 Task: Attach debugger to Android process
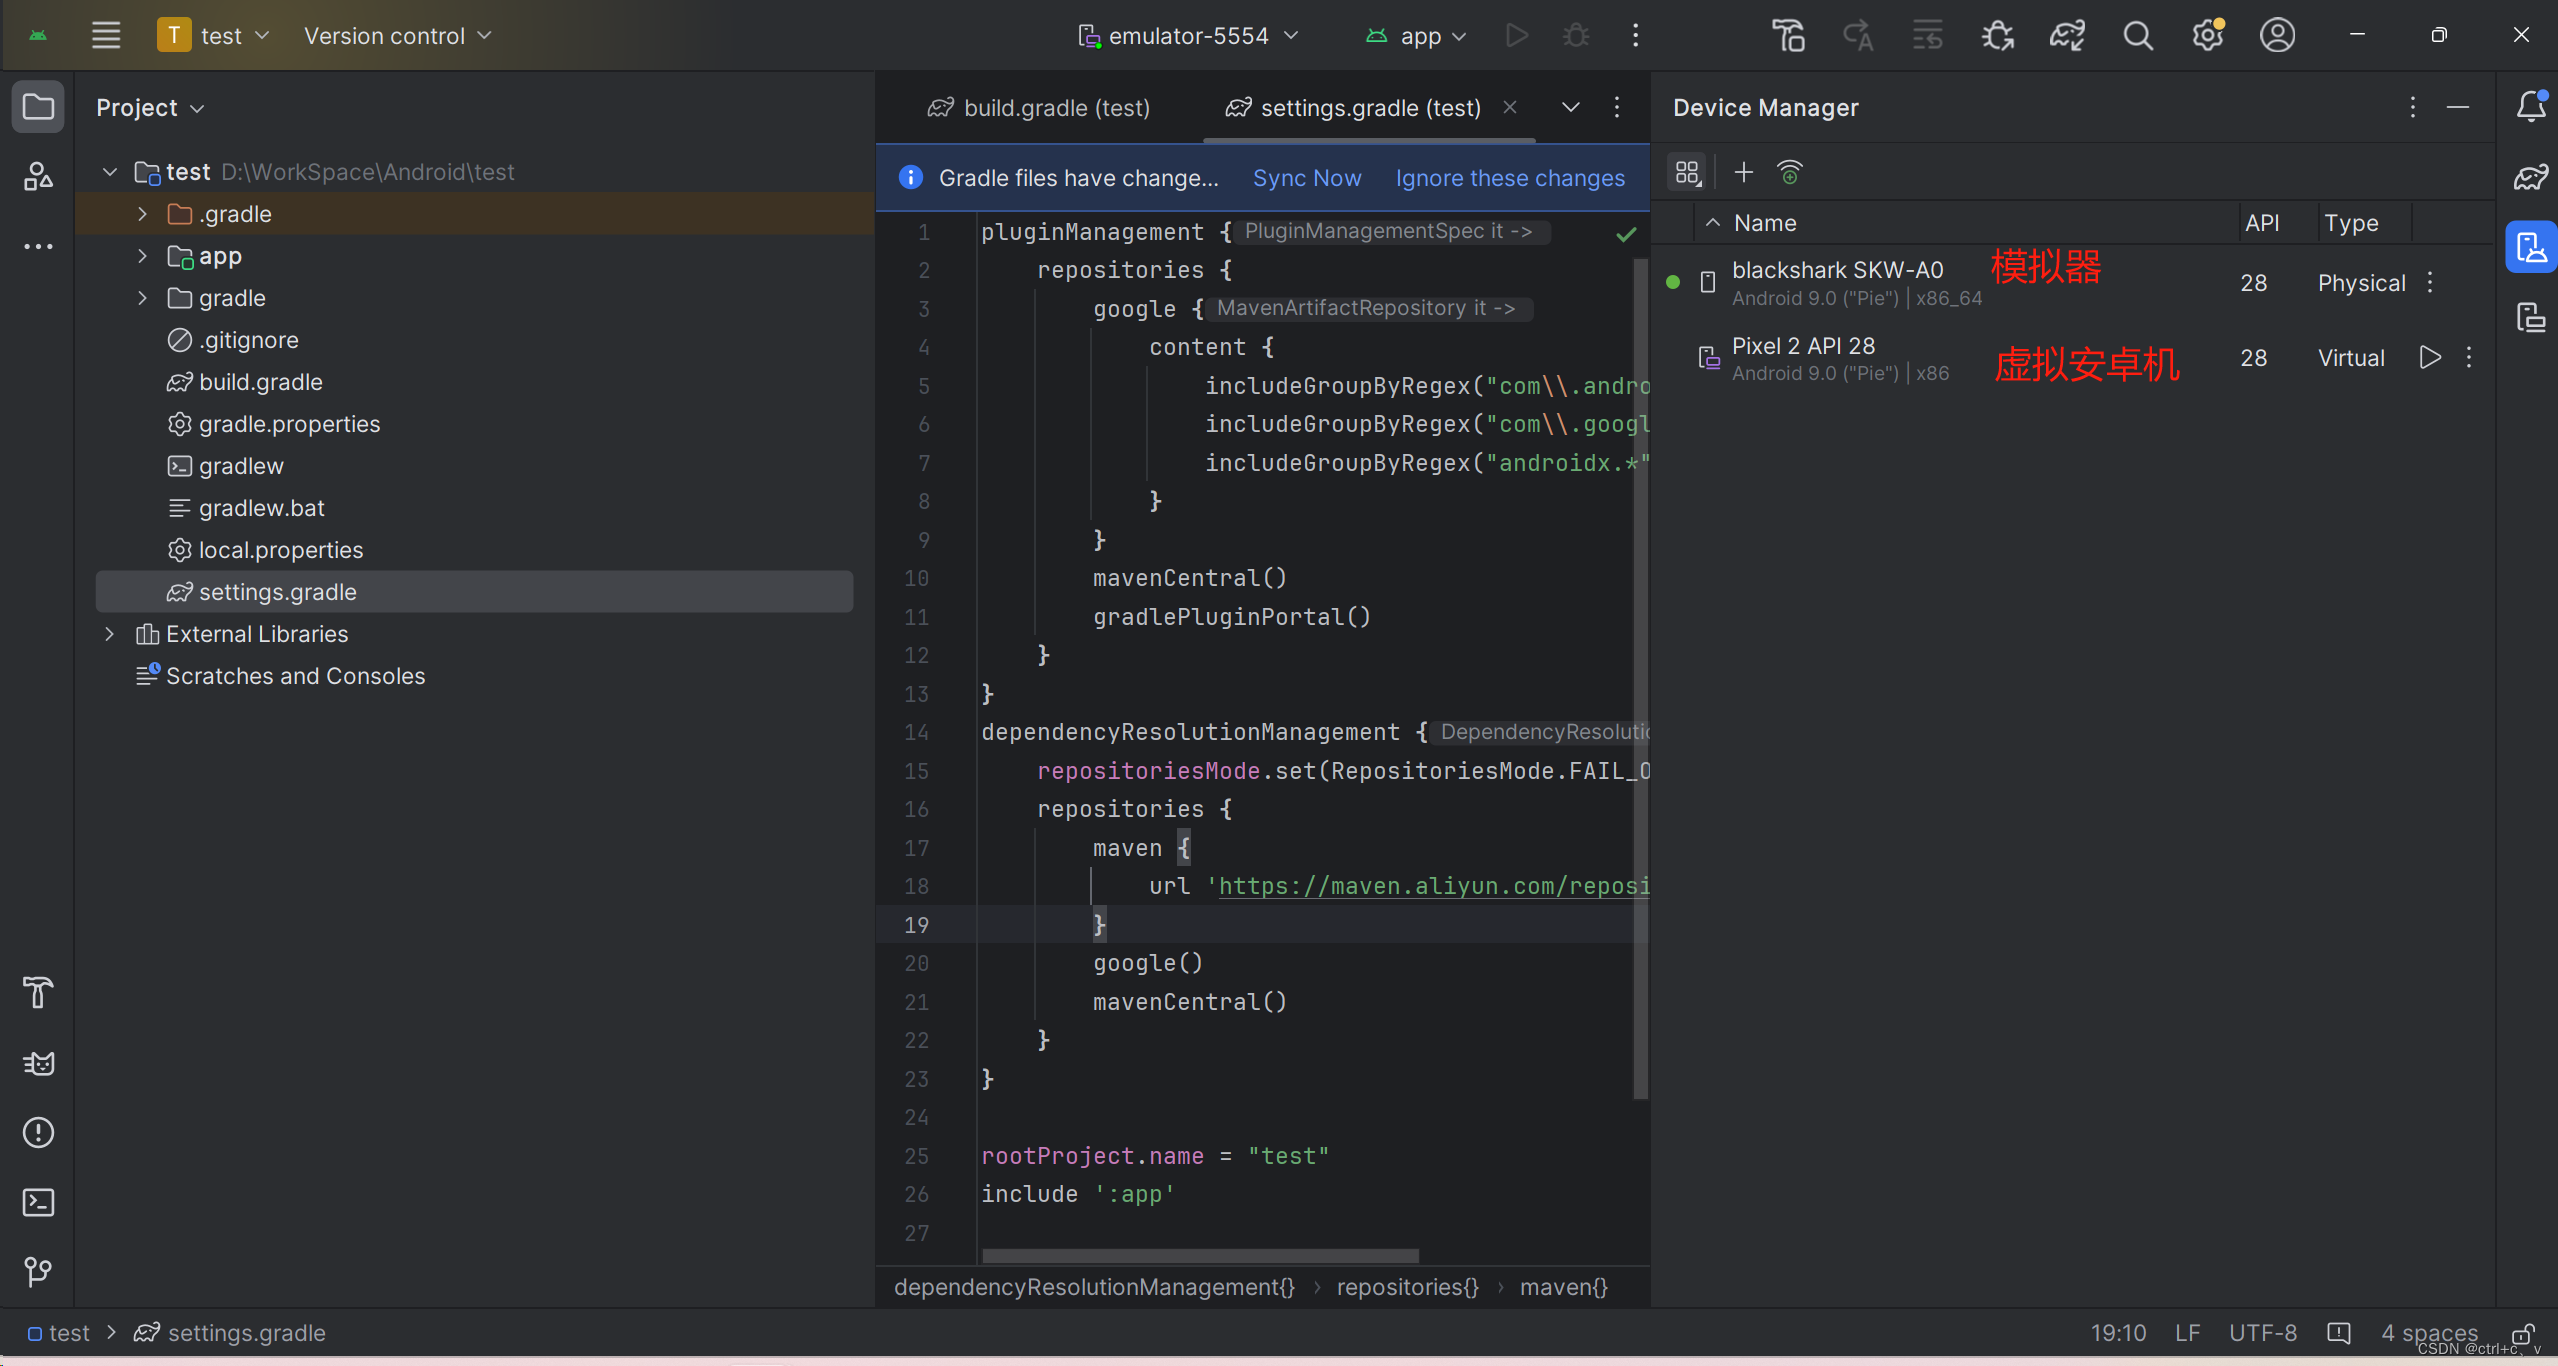(x=1998, y=36)
